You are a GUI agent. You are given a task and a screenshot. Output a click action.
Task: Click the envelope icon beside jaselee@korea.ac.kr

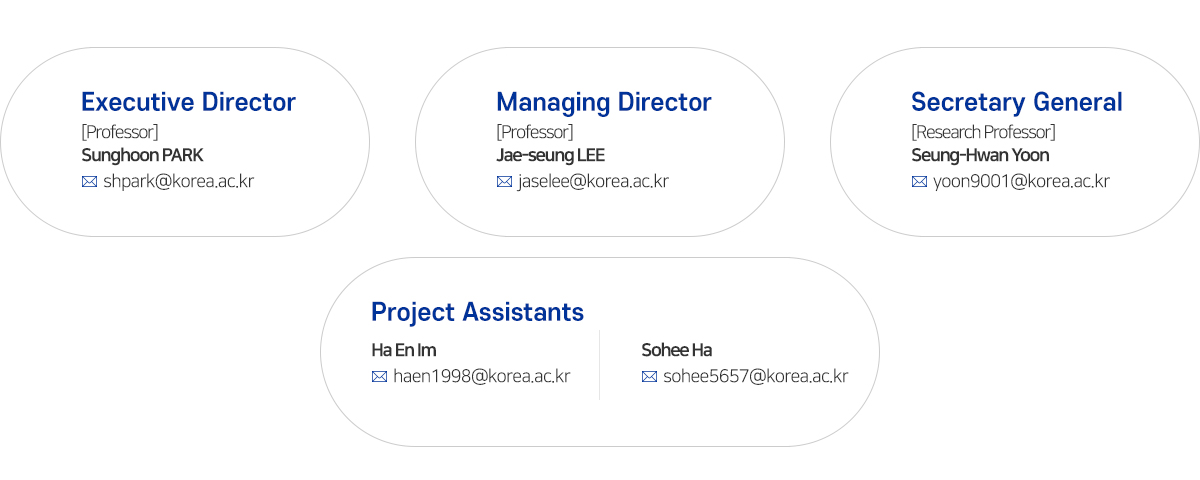[504, 182]
